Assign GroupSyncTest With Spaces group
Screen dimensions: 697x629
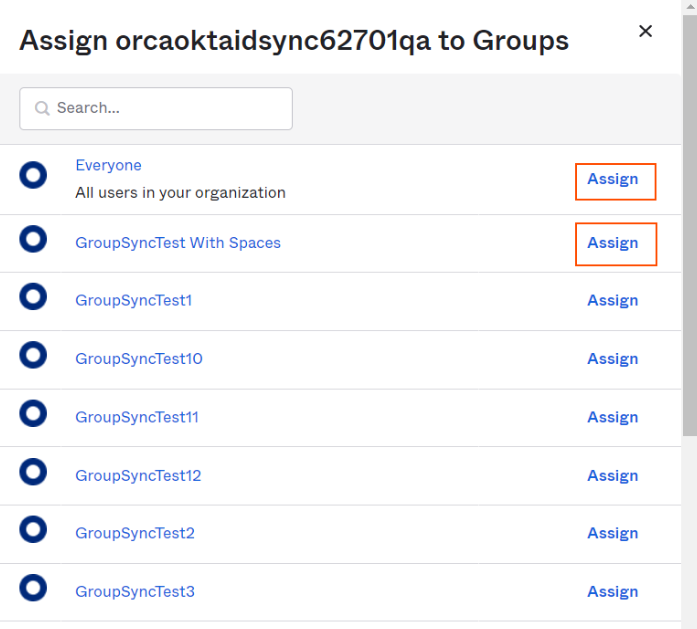point(616,244)
